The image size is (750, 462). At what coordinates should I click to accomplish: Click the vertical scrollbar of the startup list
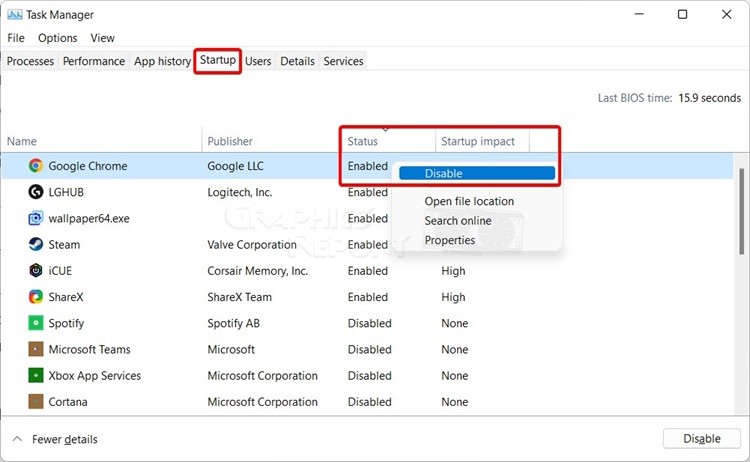[742, 211]
